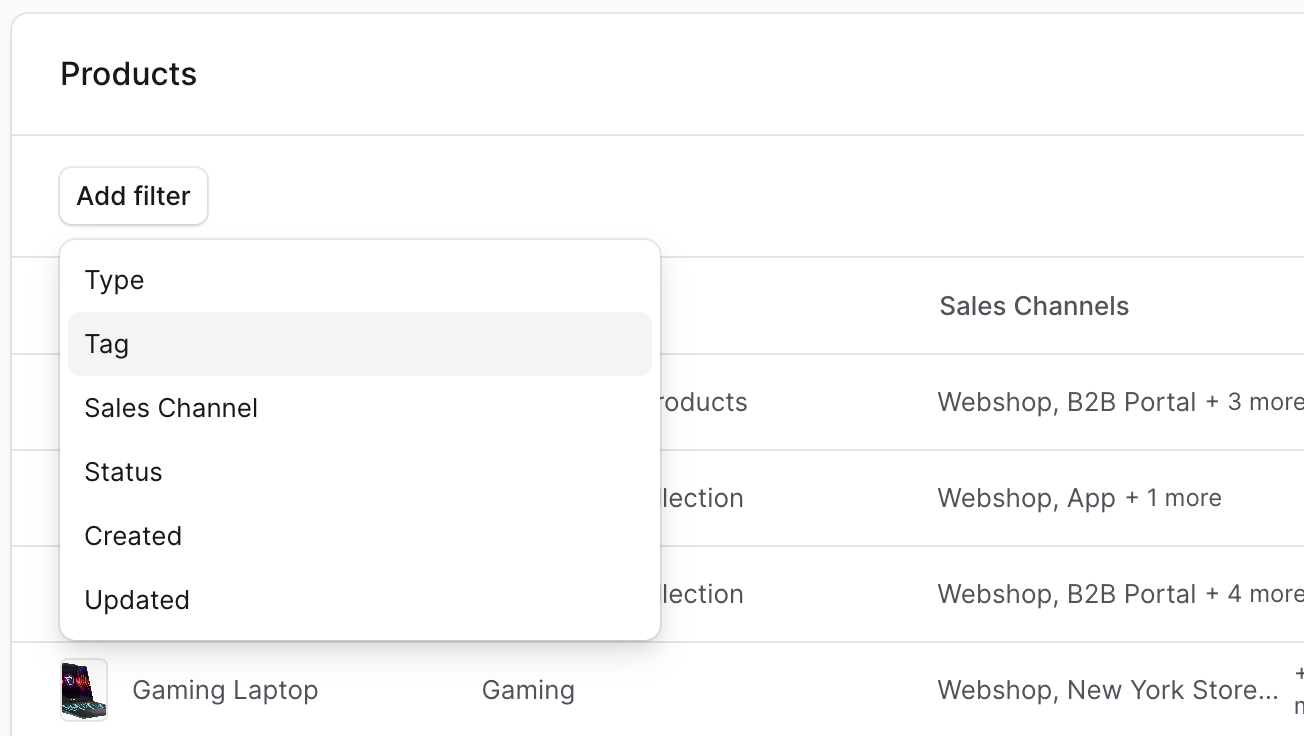Choose the Tag filter option
This screenshot has width=1304, height=736.
tap(107, 344)
